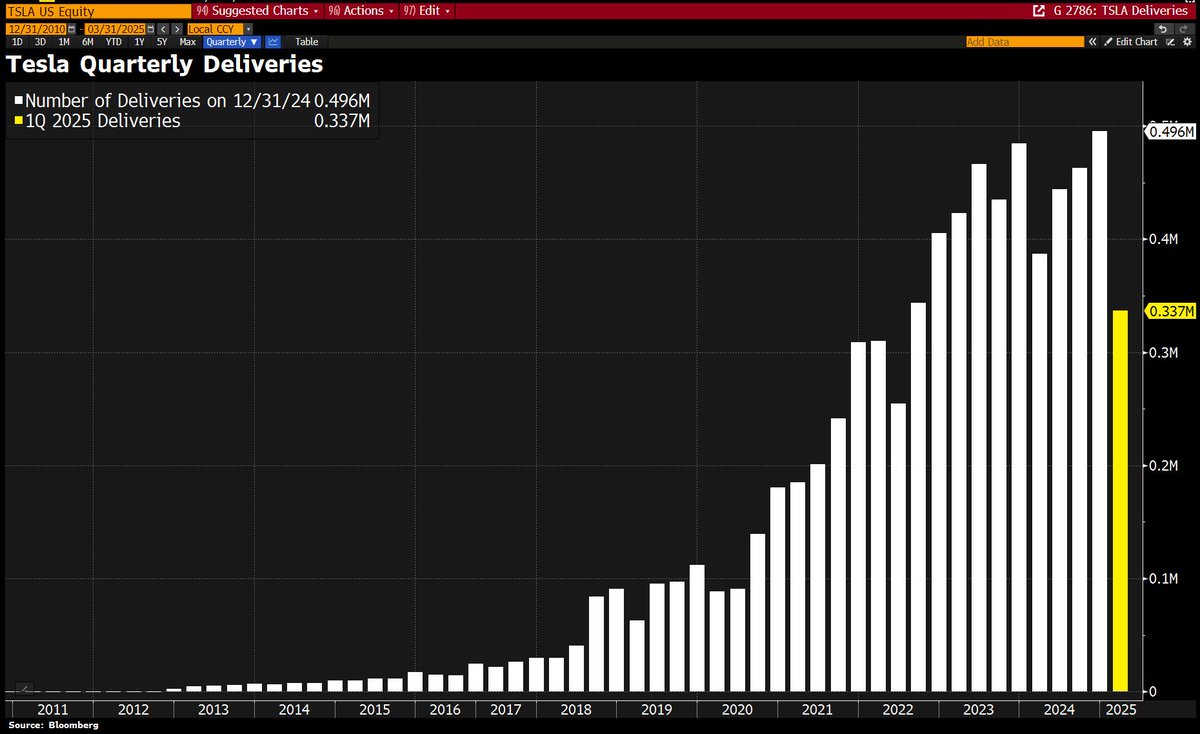Click the 0.337M yellow axis label
The height and width of the screenshot is (734, 1200).
coord(1172,311)
